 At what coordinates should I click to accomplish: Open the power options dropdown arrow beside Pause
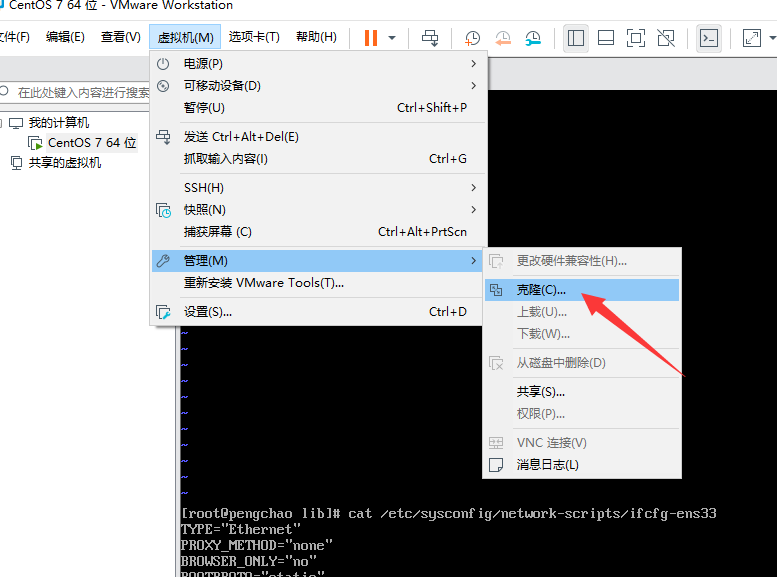click(x=392, y=38)
